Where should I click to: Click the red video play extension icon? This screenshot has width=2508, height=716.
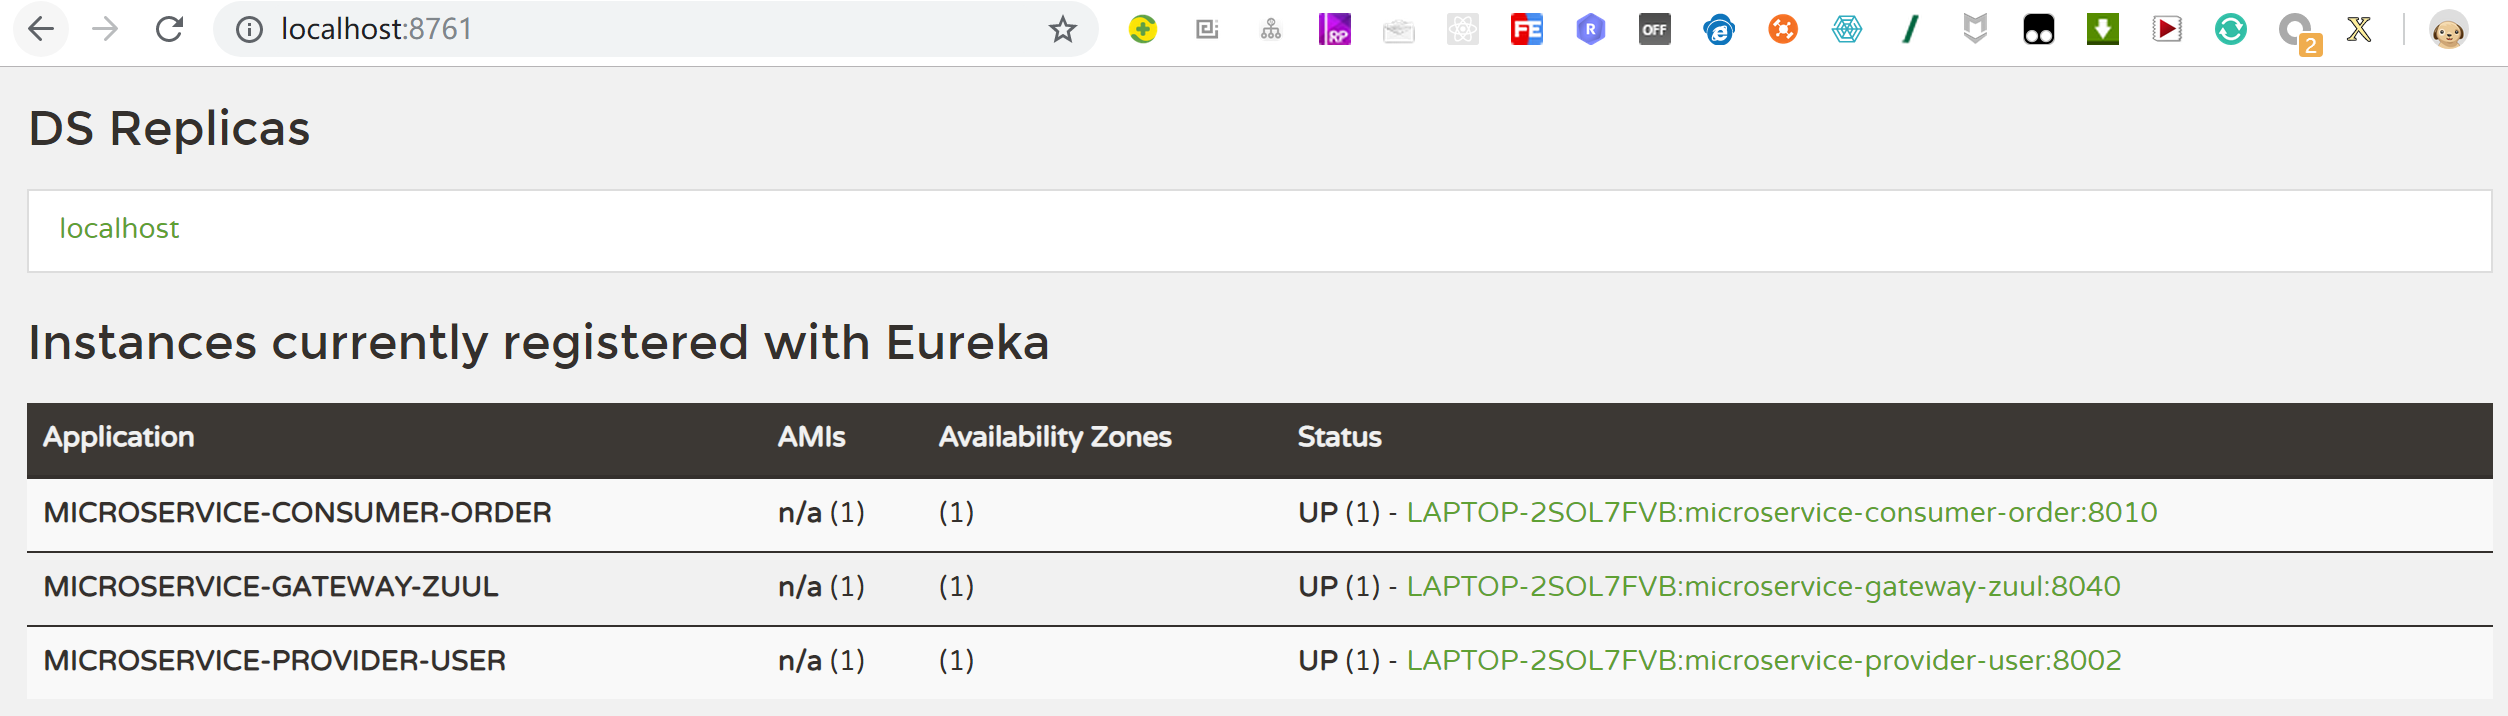pos(2167,29)
